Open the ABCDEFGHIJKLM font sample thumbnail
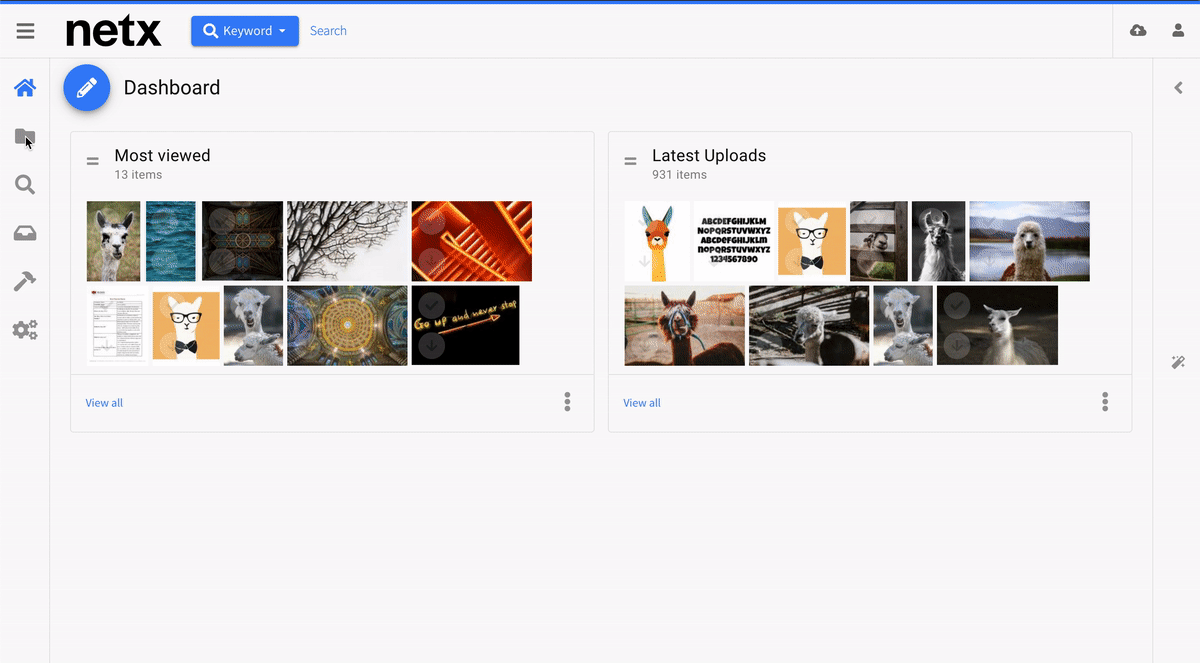Image resolution: width=1200 pixels, height=663 pixels. (734, 241)
